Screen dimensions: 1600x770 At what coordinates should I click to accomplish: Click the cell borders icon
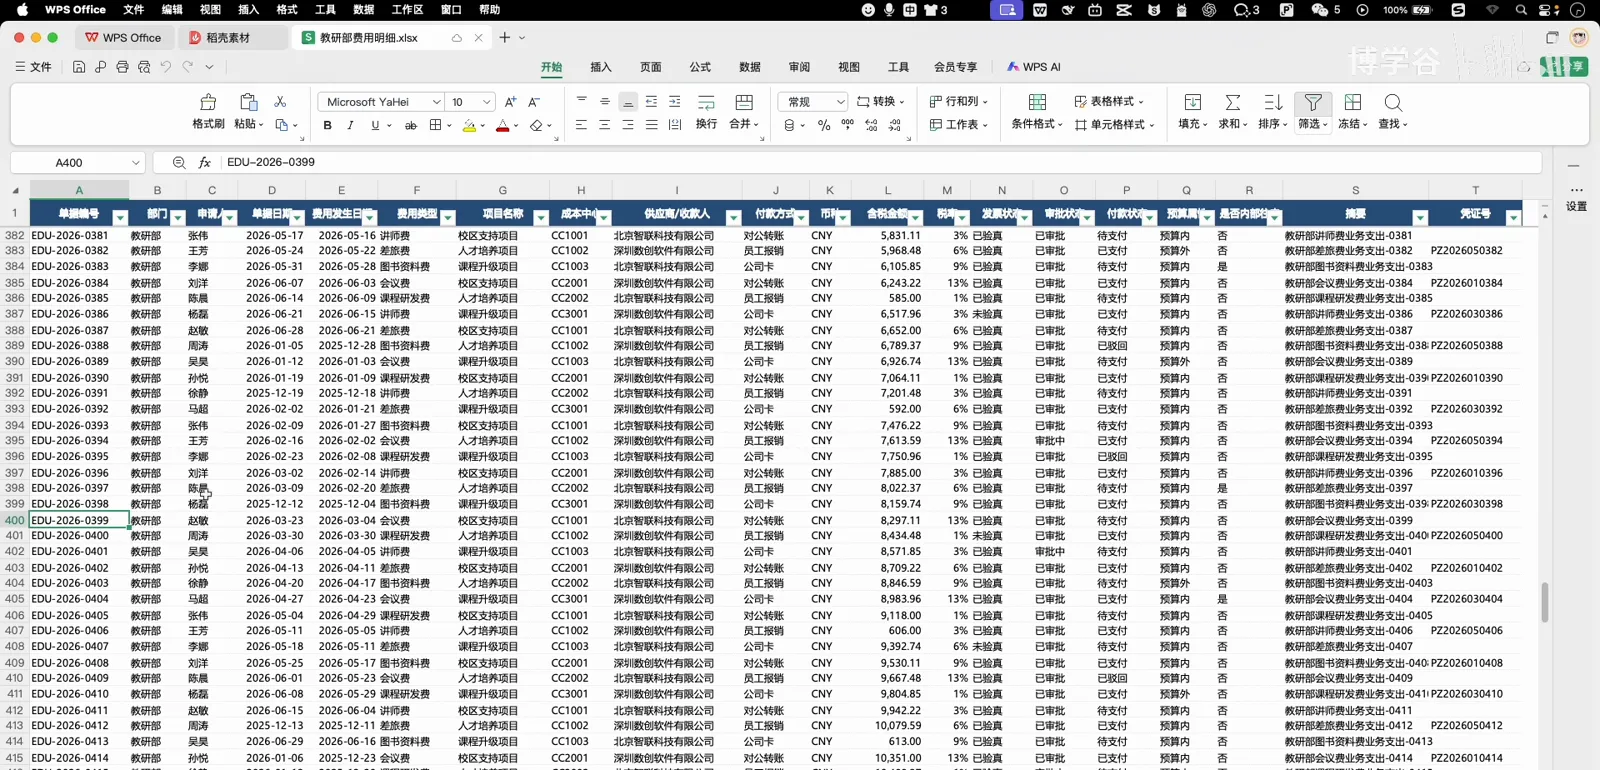coord(435,125)
